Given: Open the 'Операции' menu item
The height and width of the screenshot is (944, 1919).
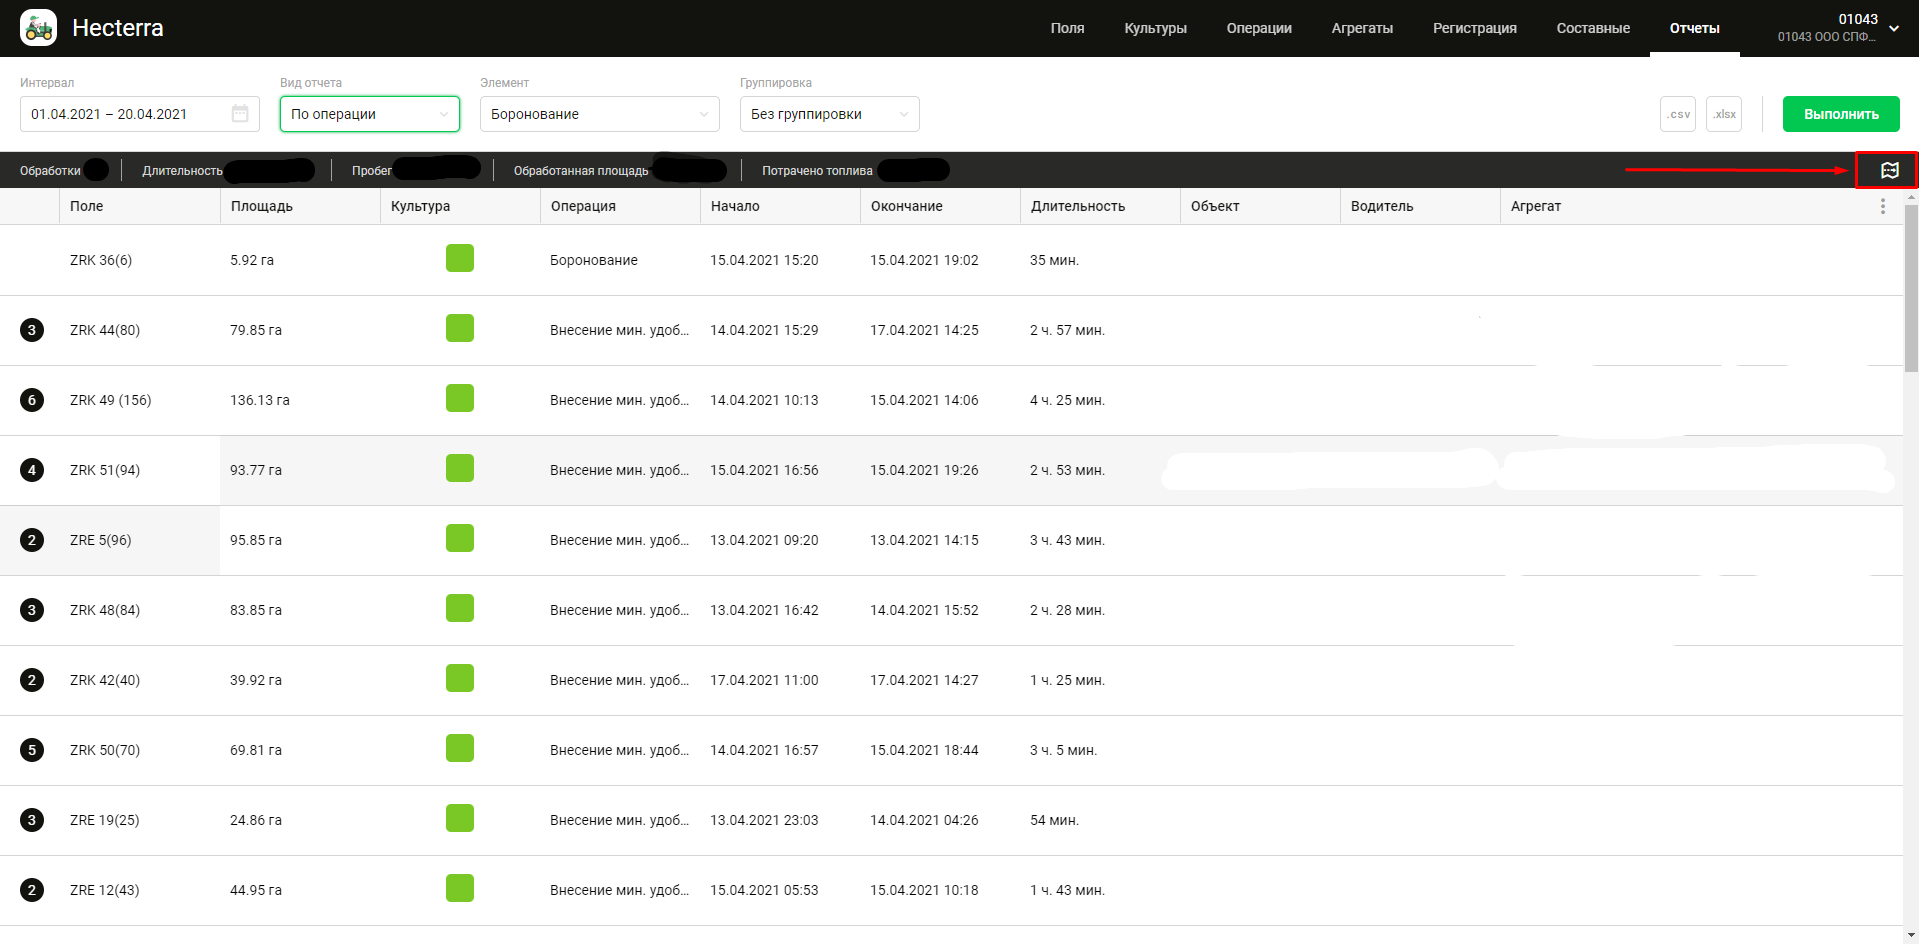Looking at the screenshot, I should point(1258,28).
